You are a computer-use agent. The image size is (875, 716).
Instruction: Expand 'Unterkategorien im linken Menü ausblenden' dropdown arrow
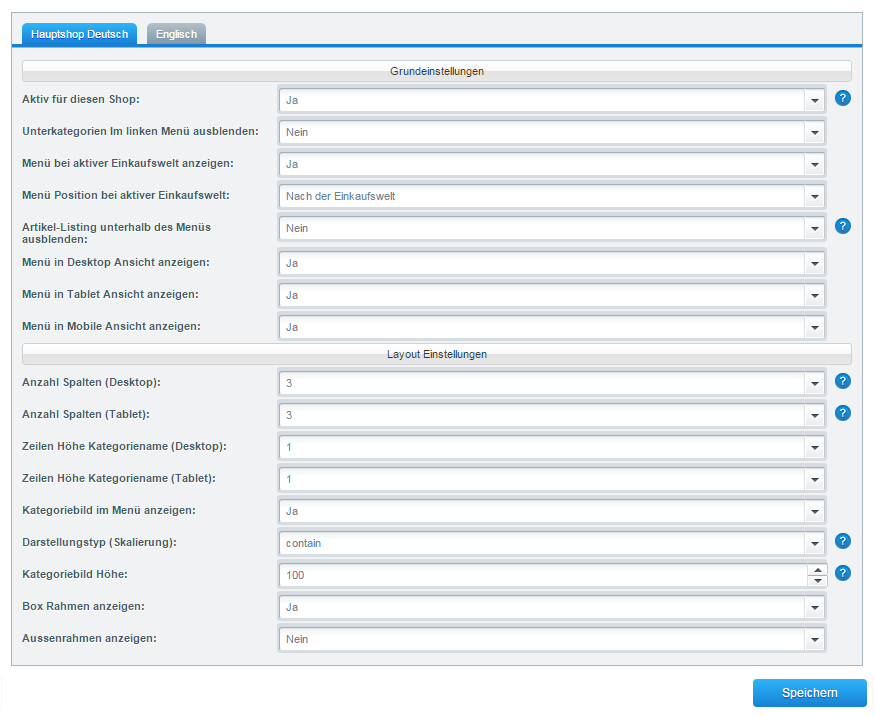pyautogui.click(x=815, y=132)
